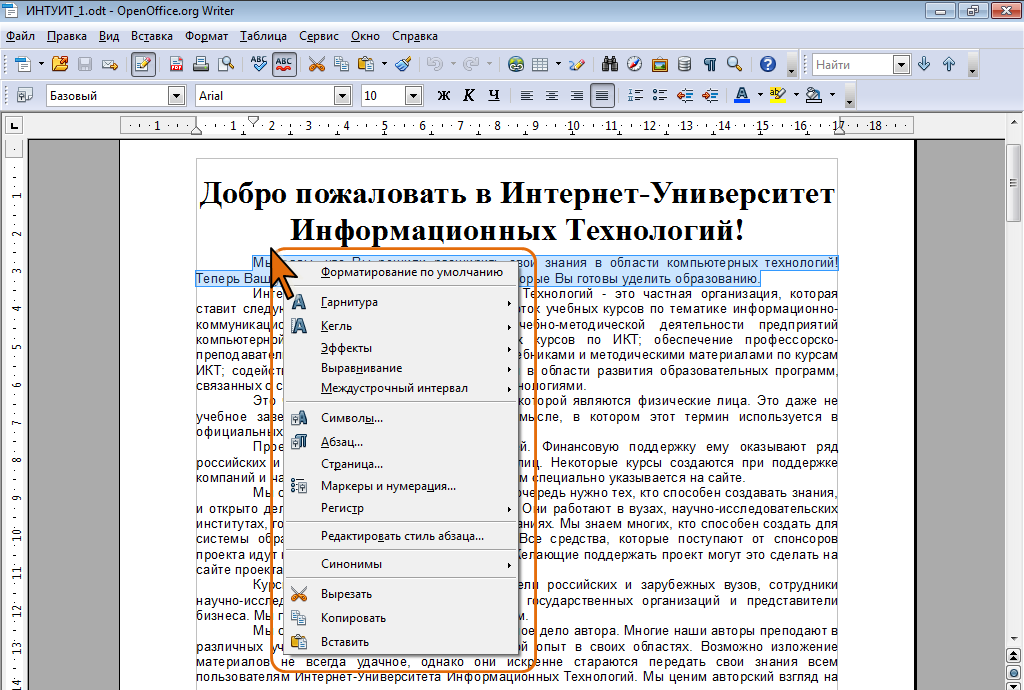Toggle bold (Ж) formatting

tap(444, 95)
